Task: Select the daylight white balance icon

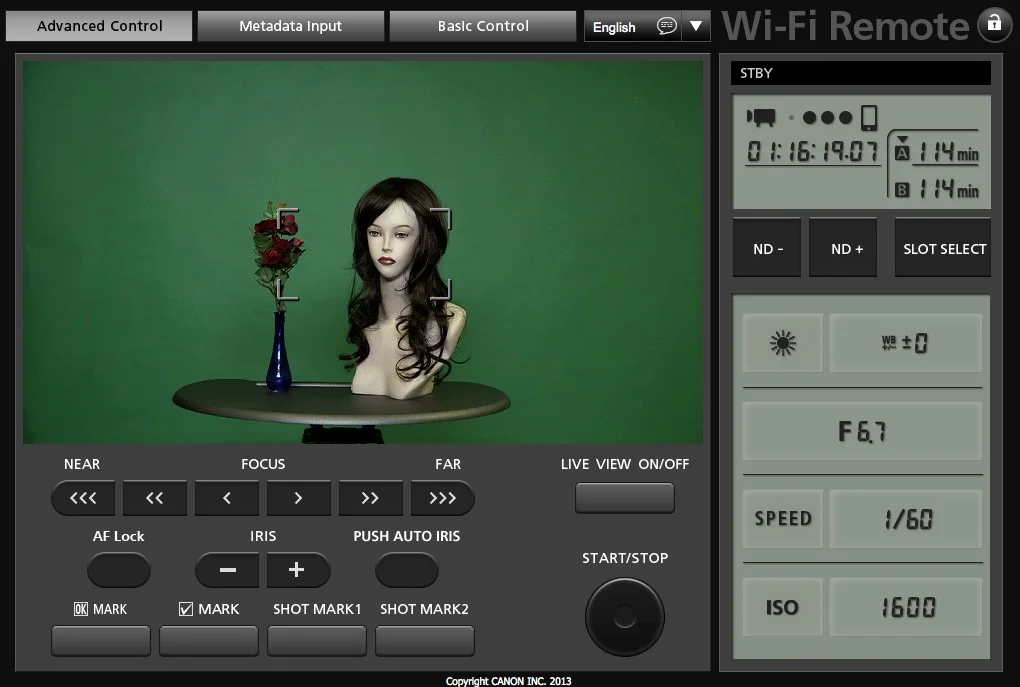Action: click(x=782, y=342)
